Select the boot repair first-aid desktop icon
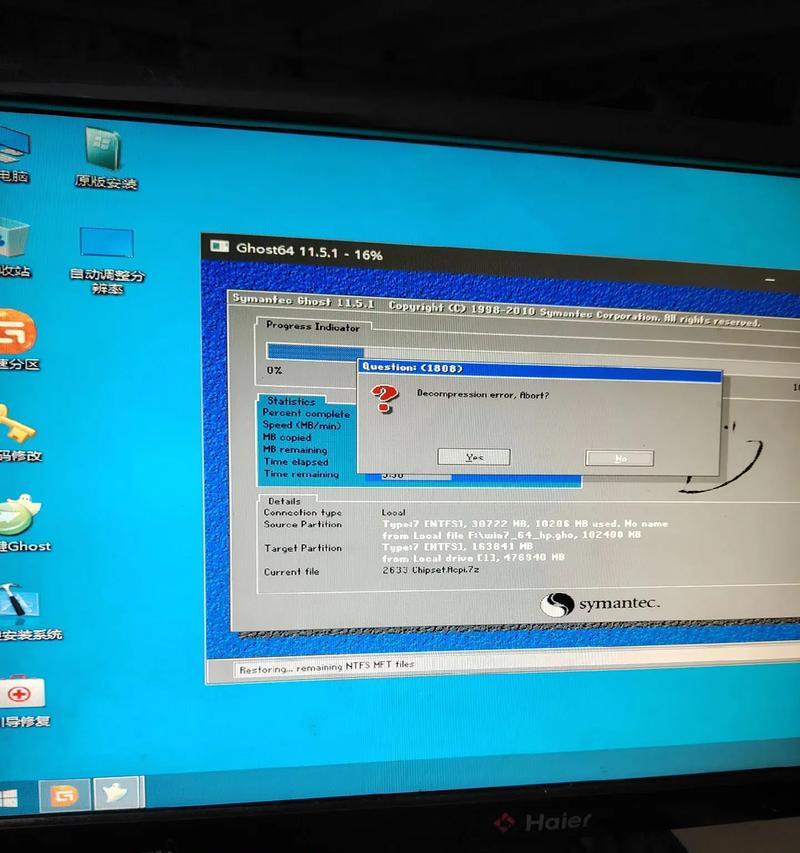 tap(23, 701)
